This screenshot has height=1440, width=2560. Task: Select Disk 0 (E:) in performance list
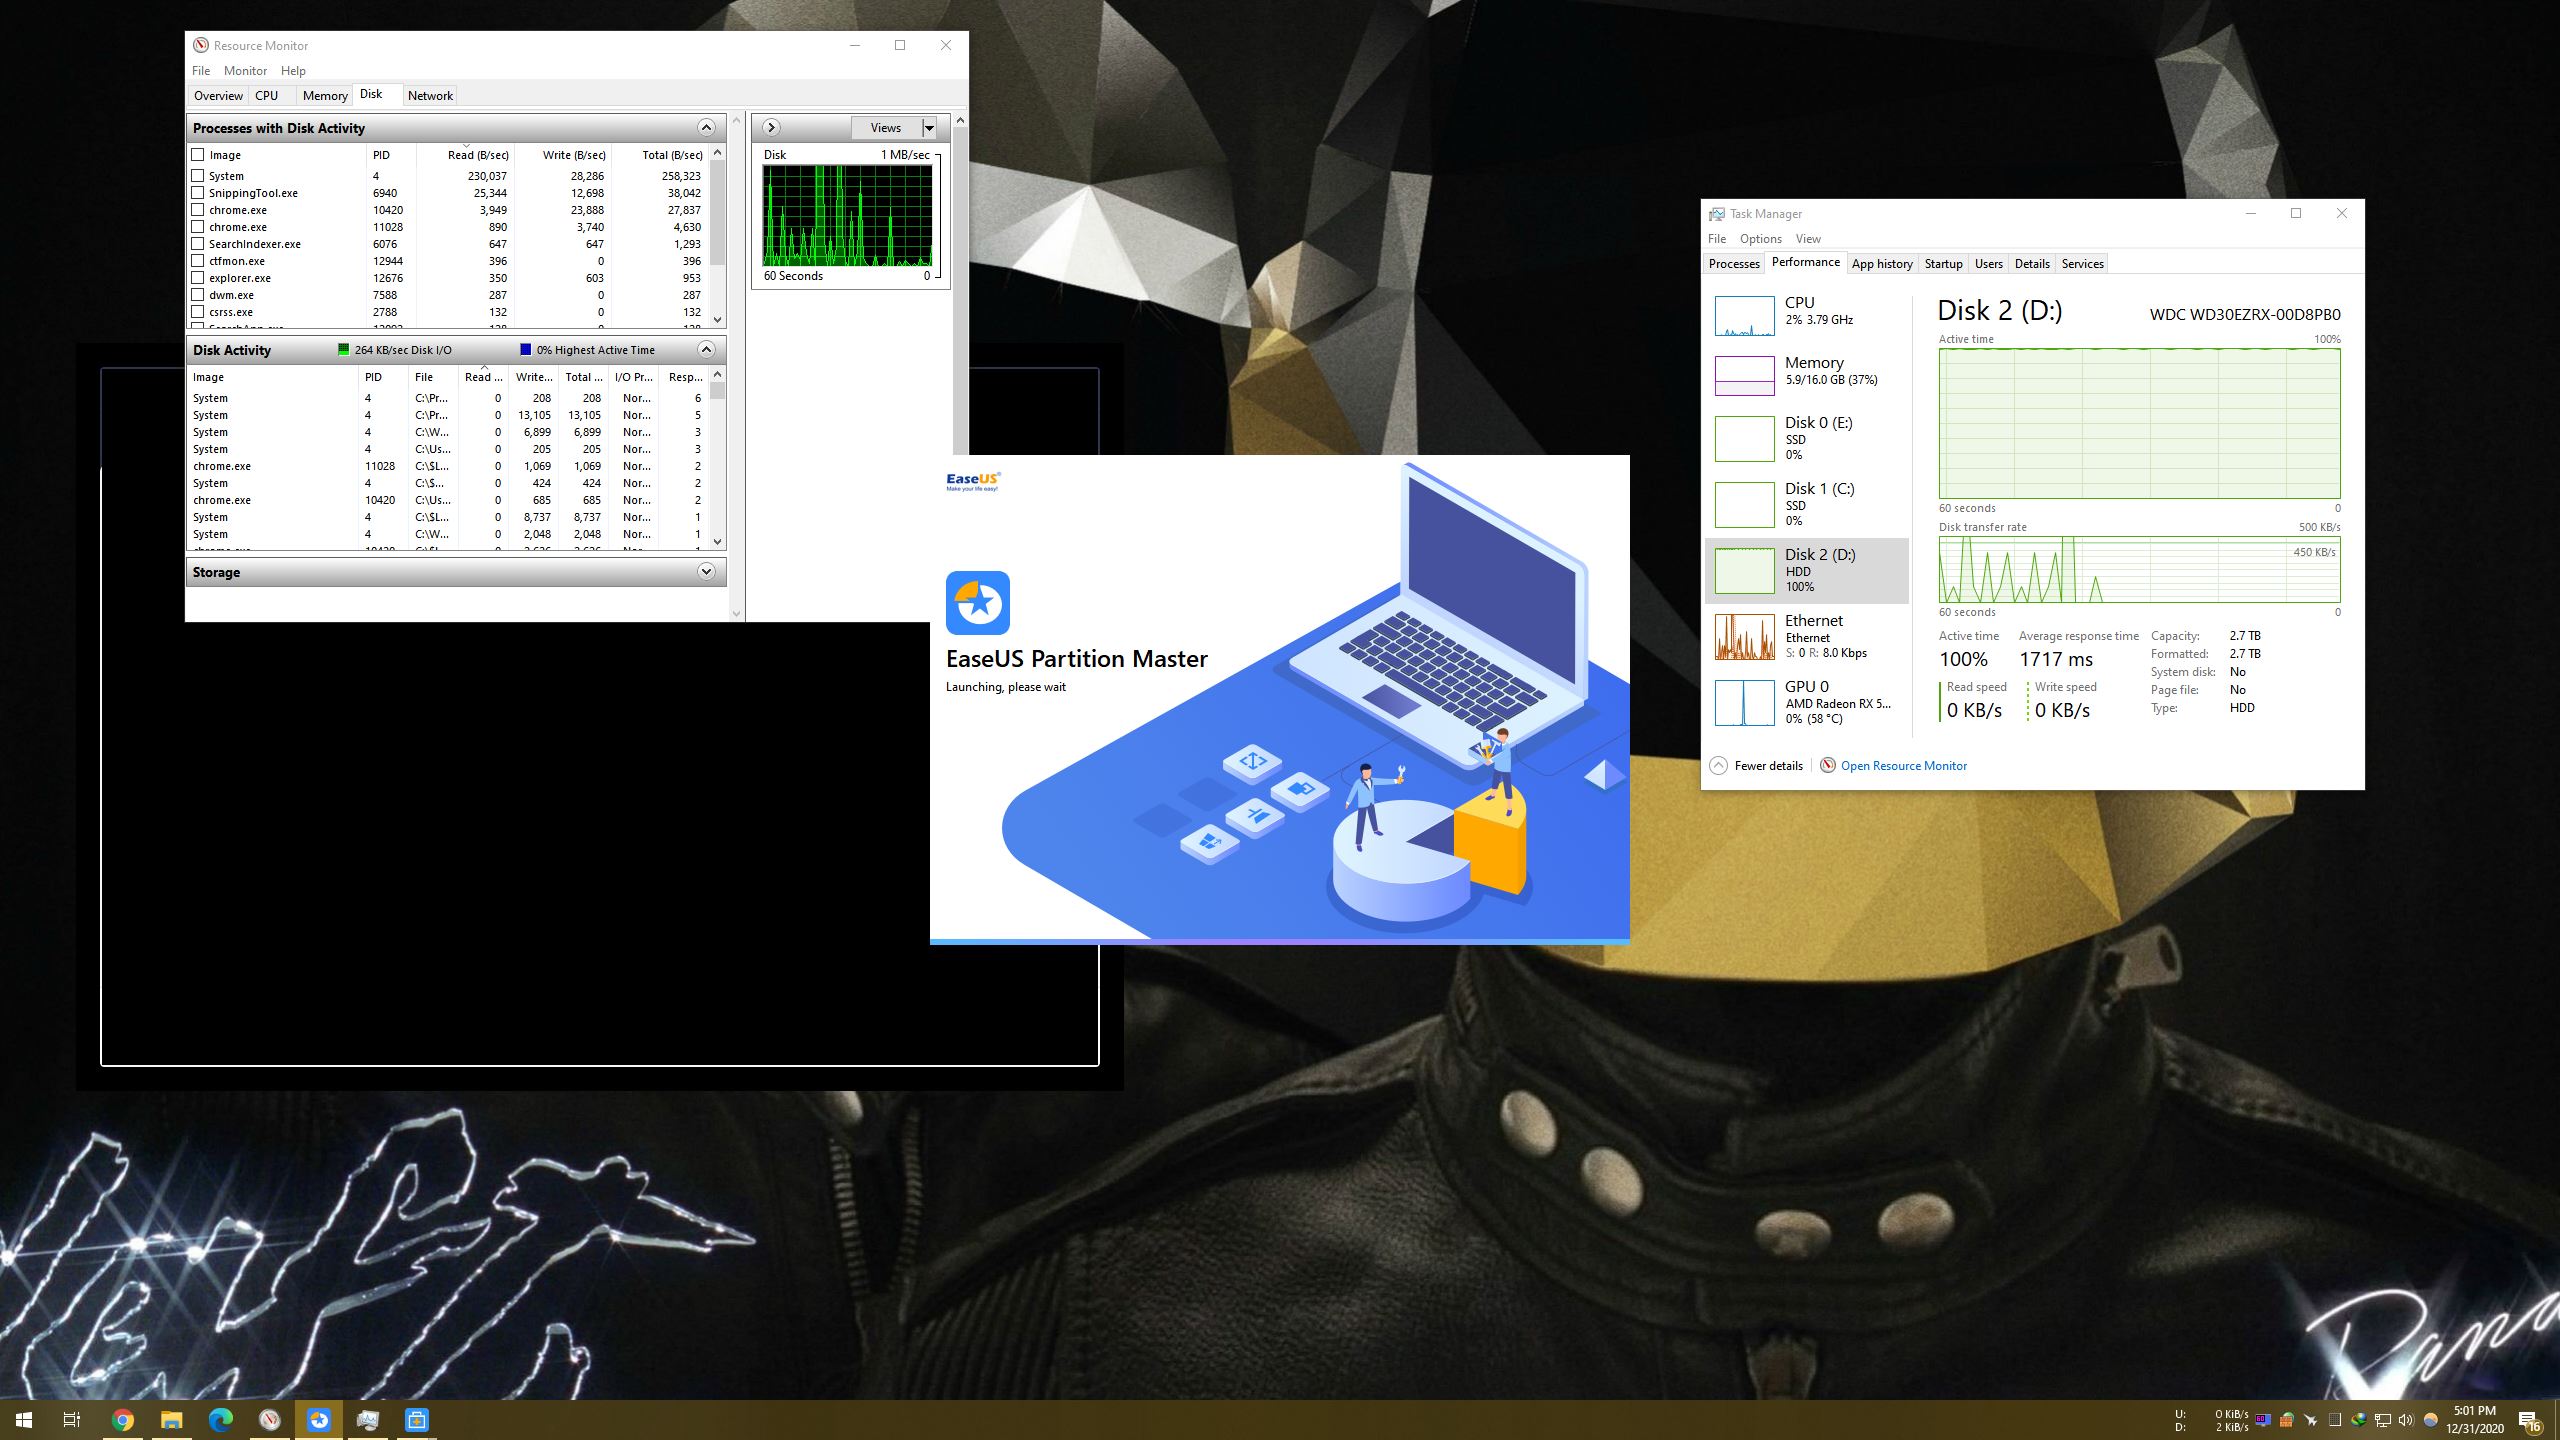tap(1806, 438)
